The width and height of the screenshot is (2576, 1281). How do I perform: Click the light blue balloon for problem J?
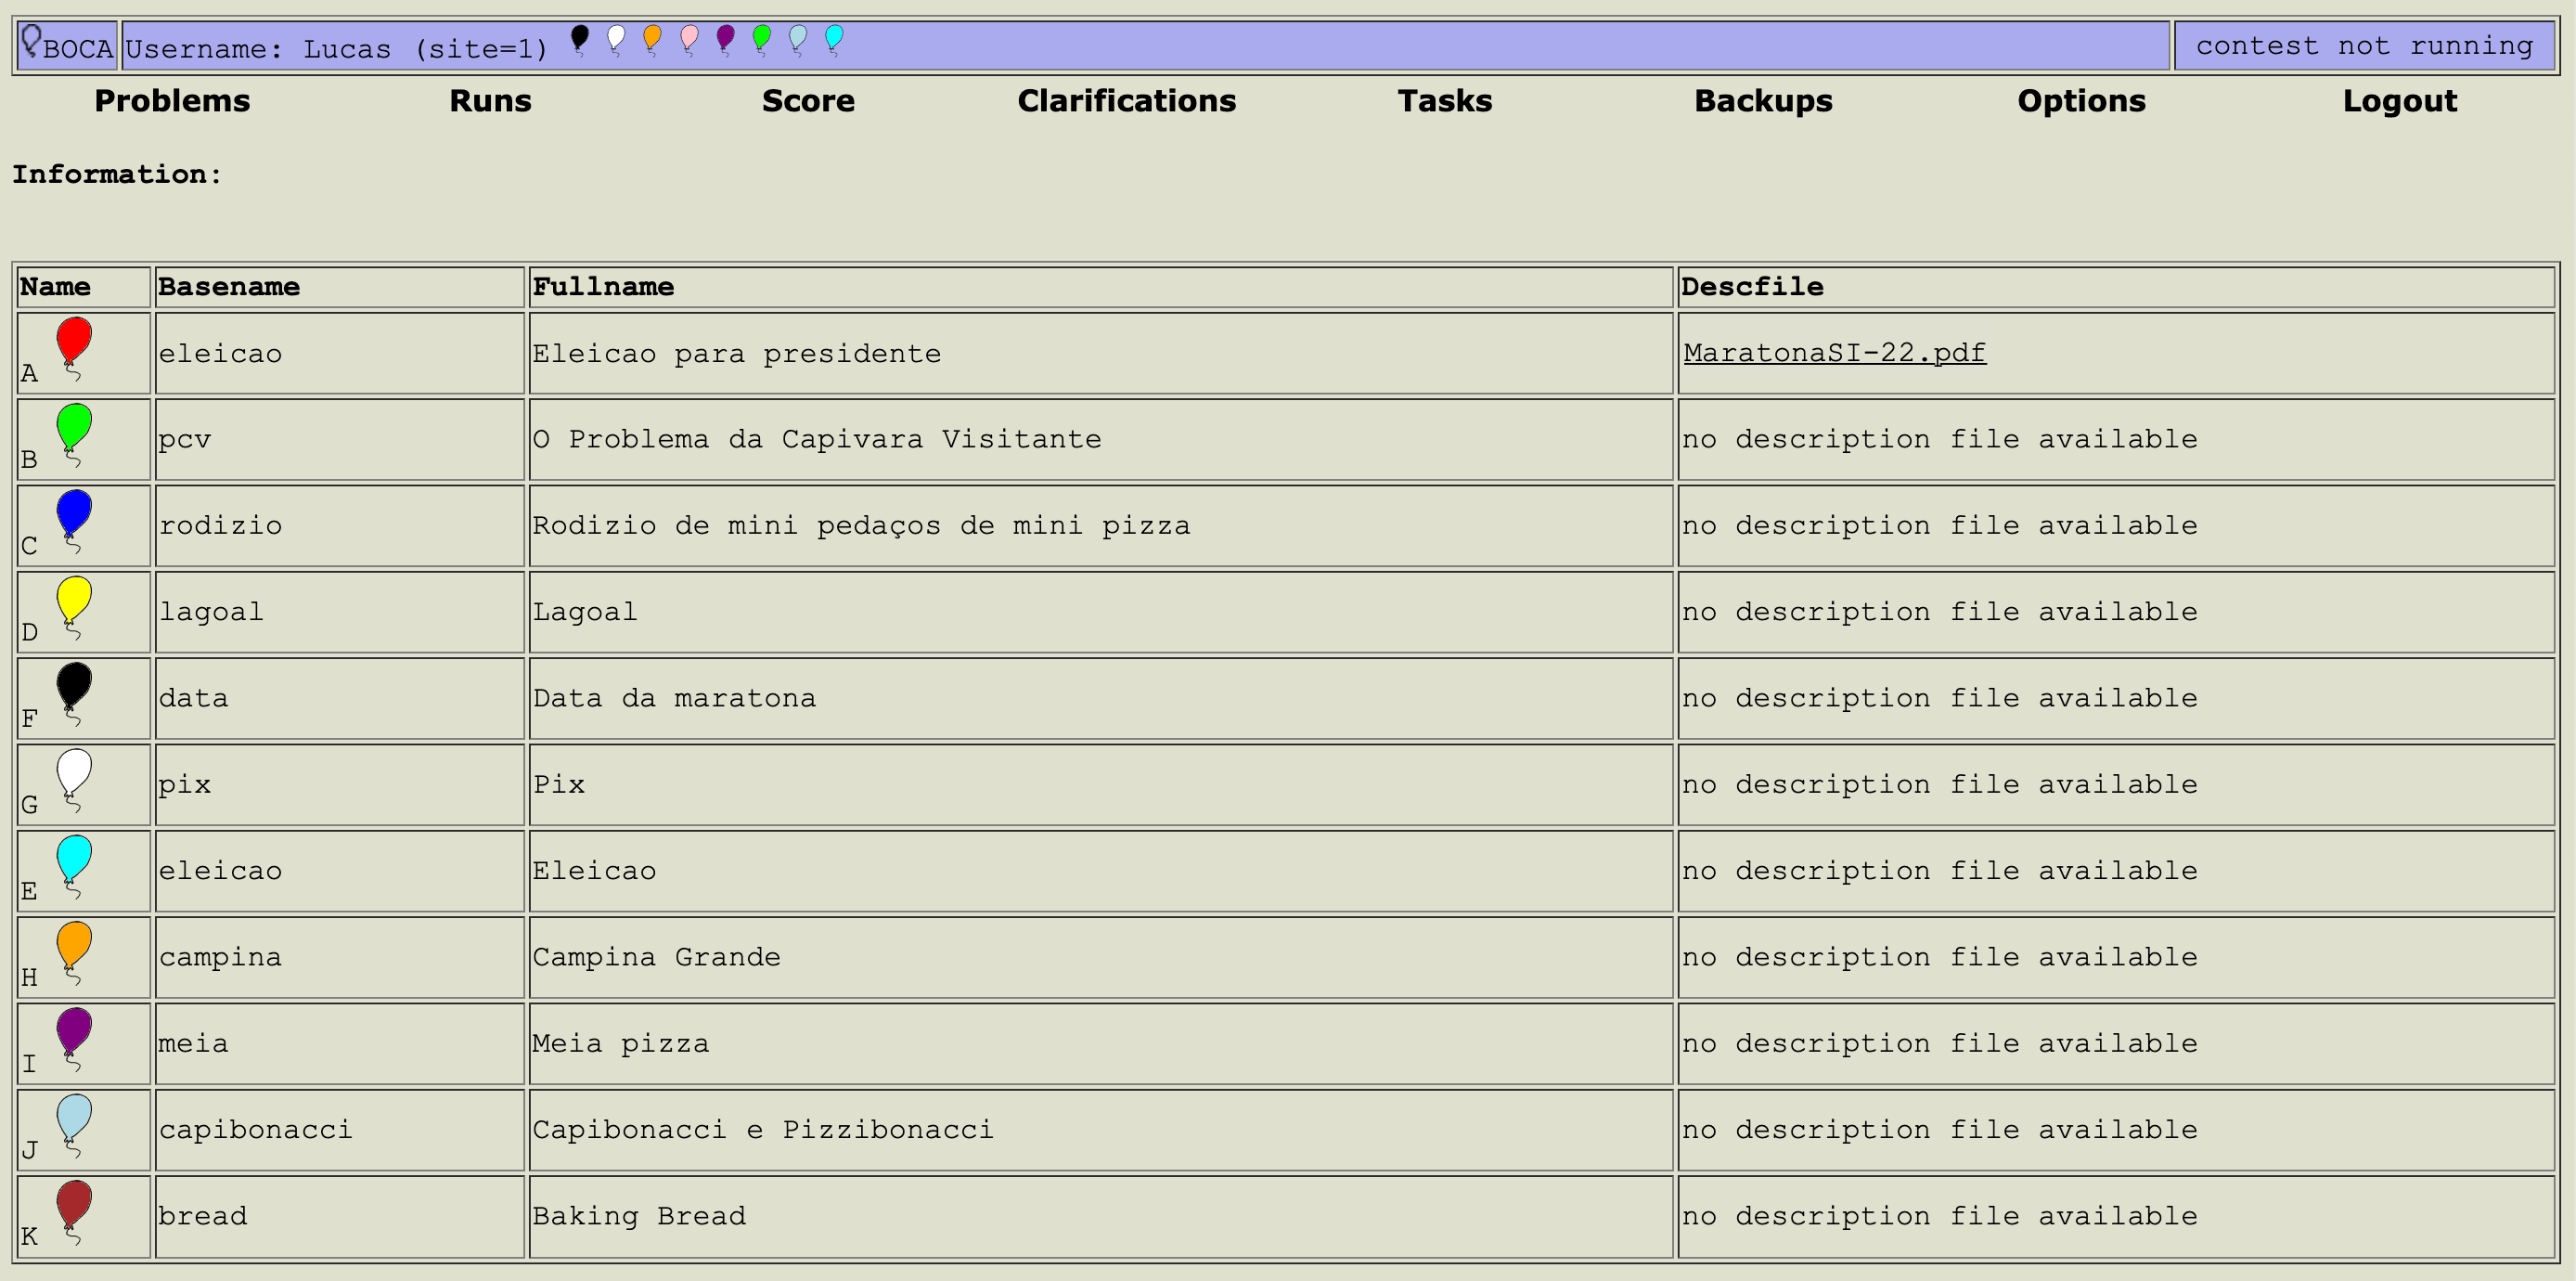tap(74, 1126)
